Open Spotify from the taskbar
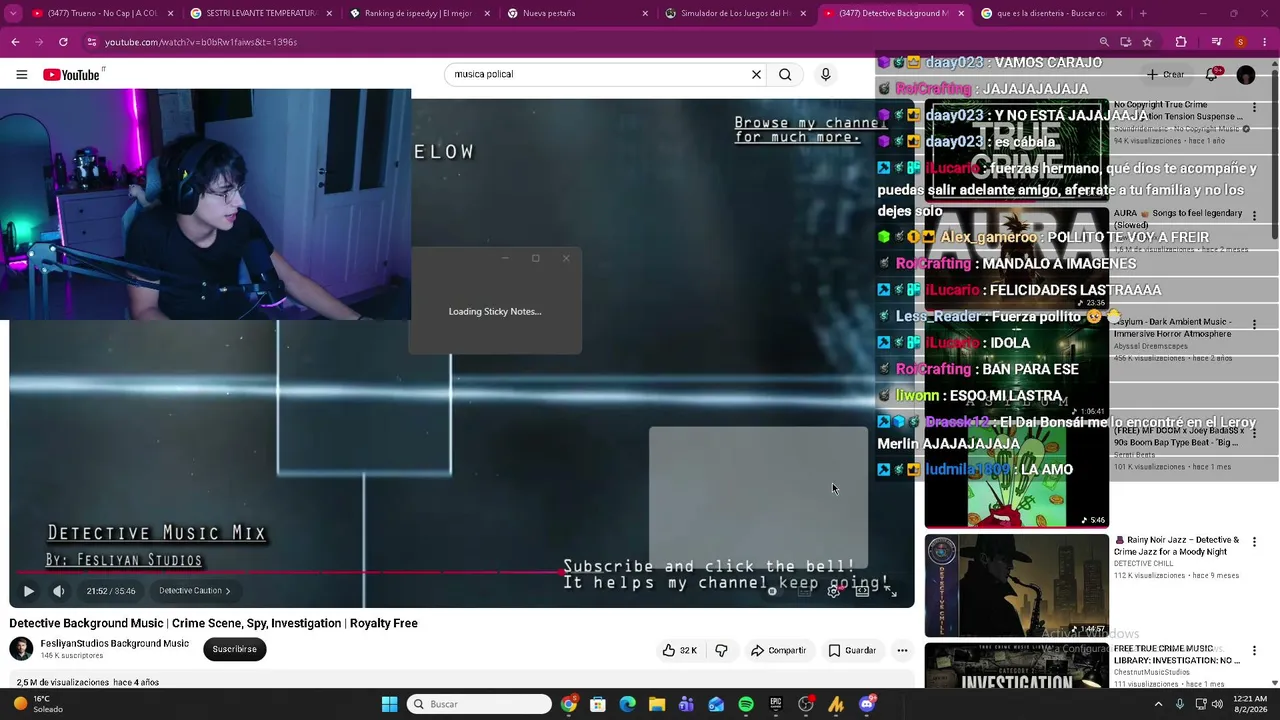The image size is (1280, 720). tap(746, 704)
